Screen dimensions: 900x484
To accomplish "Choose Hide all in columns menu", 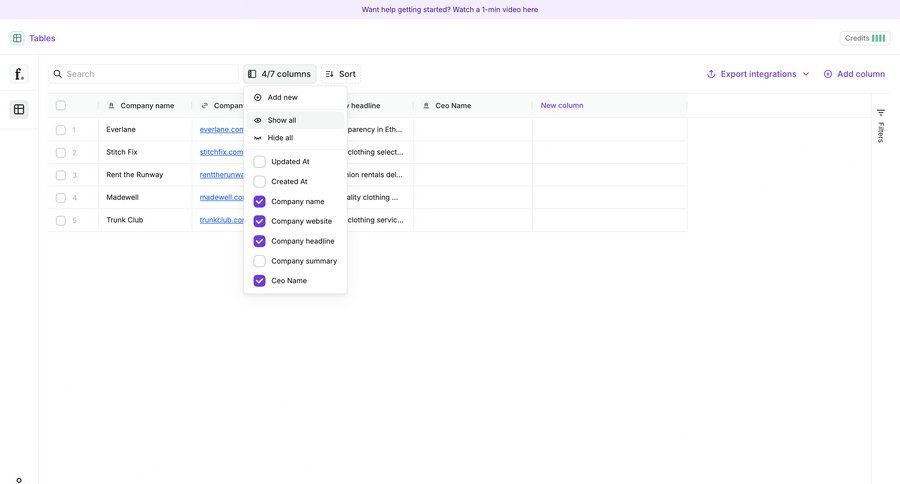I will tap(295, 138).
